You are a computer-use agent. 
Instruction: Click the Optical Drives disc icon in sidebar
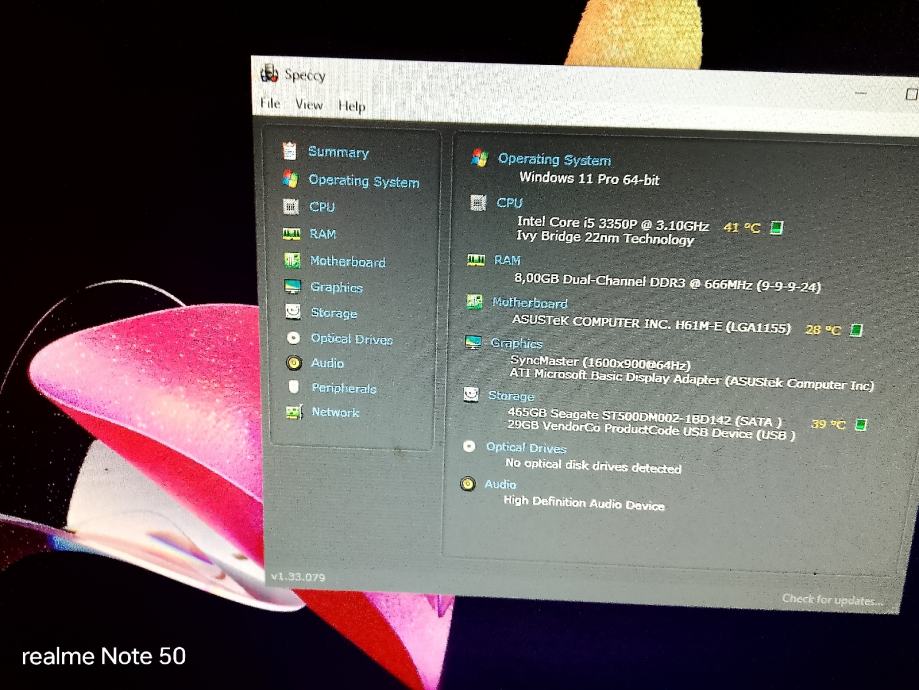coord(294,338)
